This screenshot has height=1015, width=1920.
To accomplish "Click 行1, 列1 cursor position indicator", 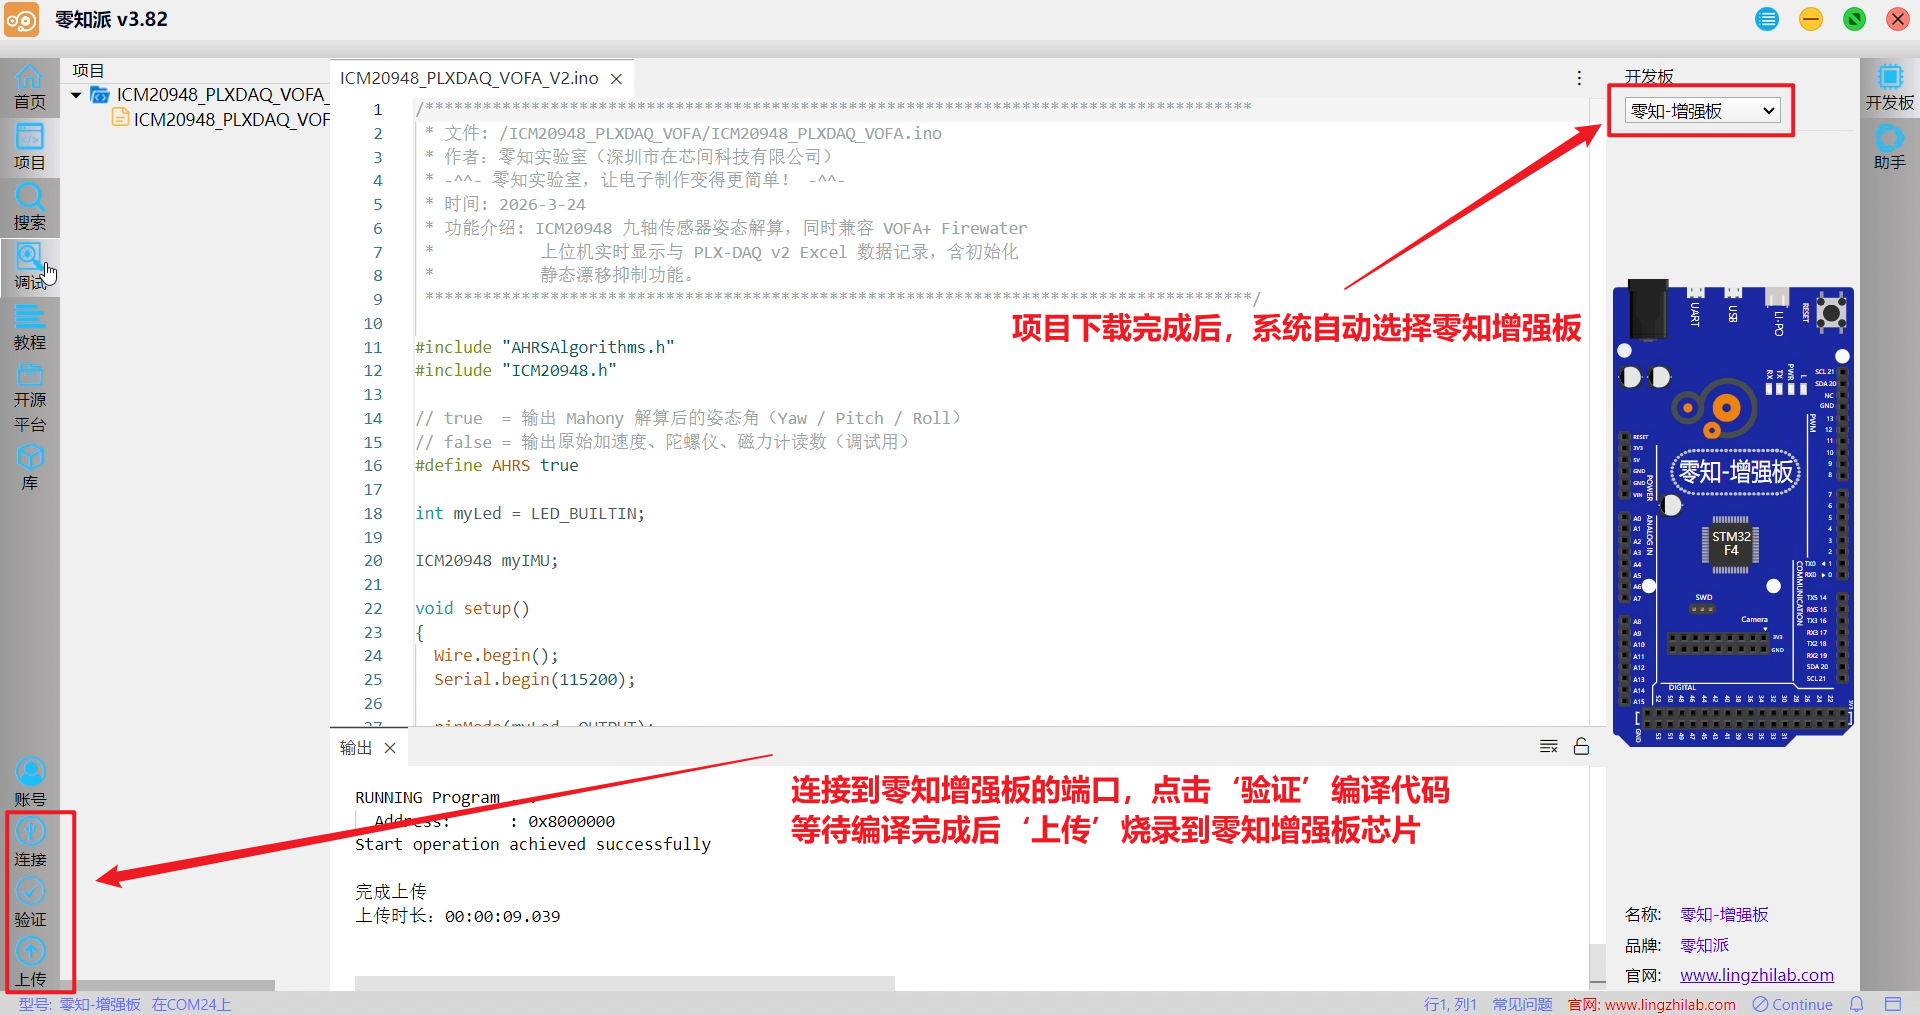I will pos(1450,1004).
